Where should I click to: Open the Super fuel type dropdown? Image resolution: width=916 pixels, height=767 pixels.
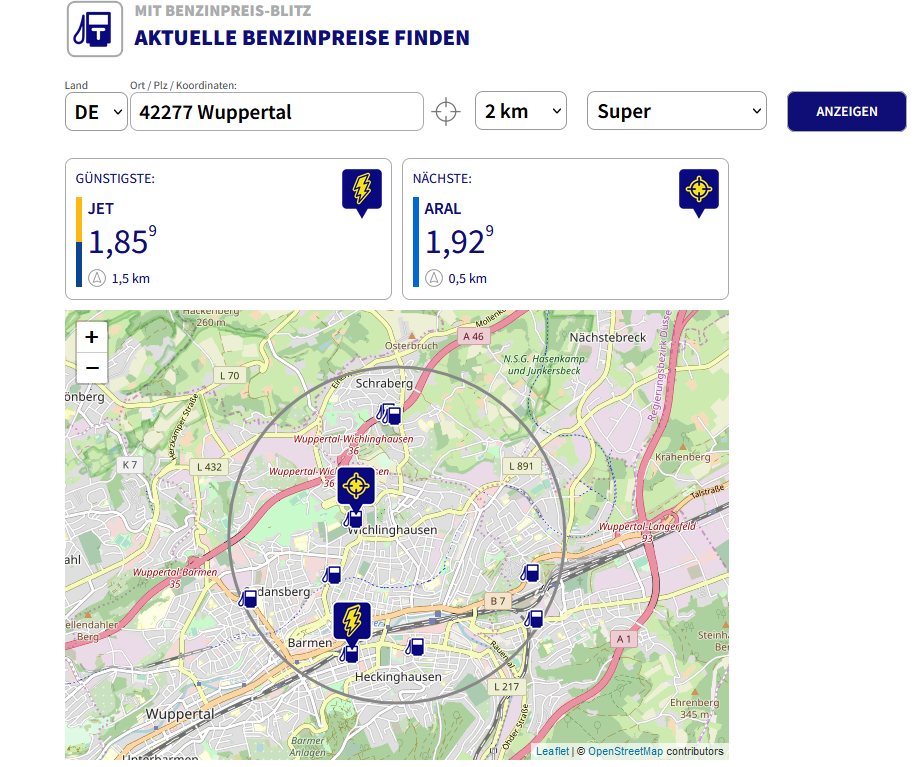coord(676,110)
